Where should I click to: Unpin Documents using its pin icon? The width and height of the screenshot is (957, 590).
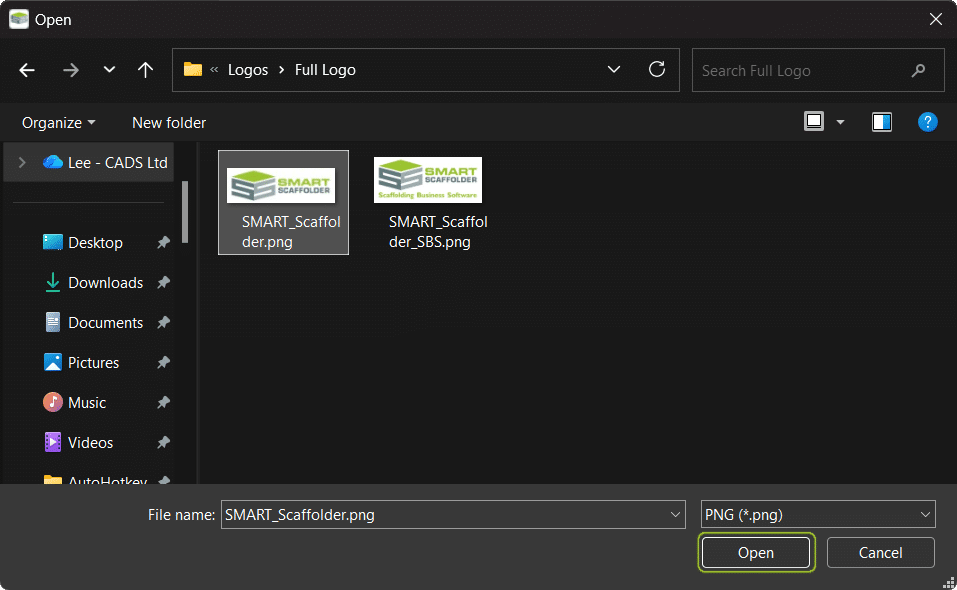pos(163,323)
